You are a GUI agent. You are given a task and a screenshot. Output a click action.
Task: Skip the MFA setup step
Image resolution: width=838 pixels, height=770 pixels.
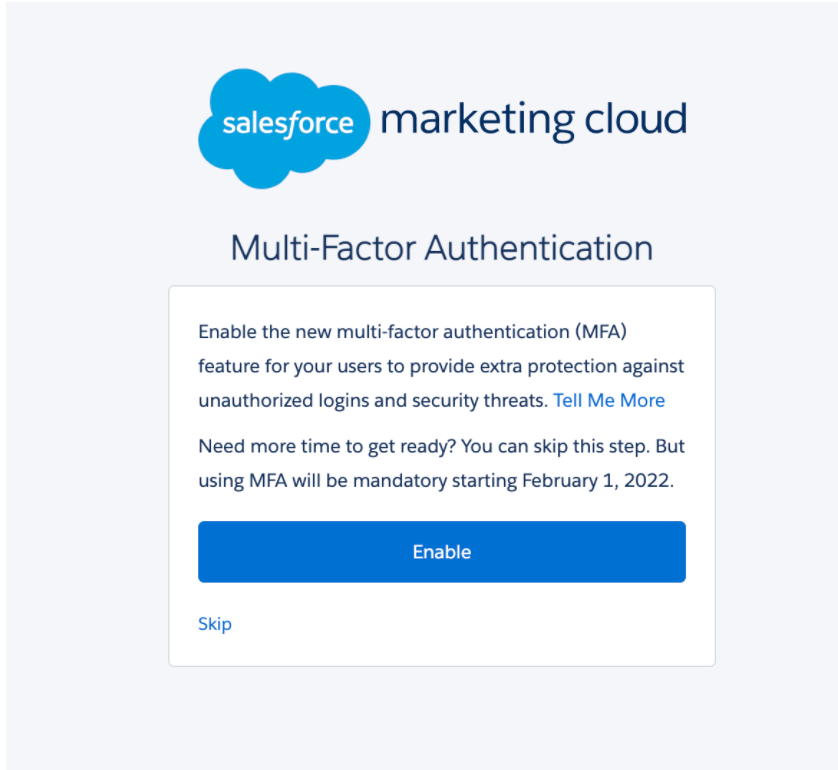tap(215, 624)
